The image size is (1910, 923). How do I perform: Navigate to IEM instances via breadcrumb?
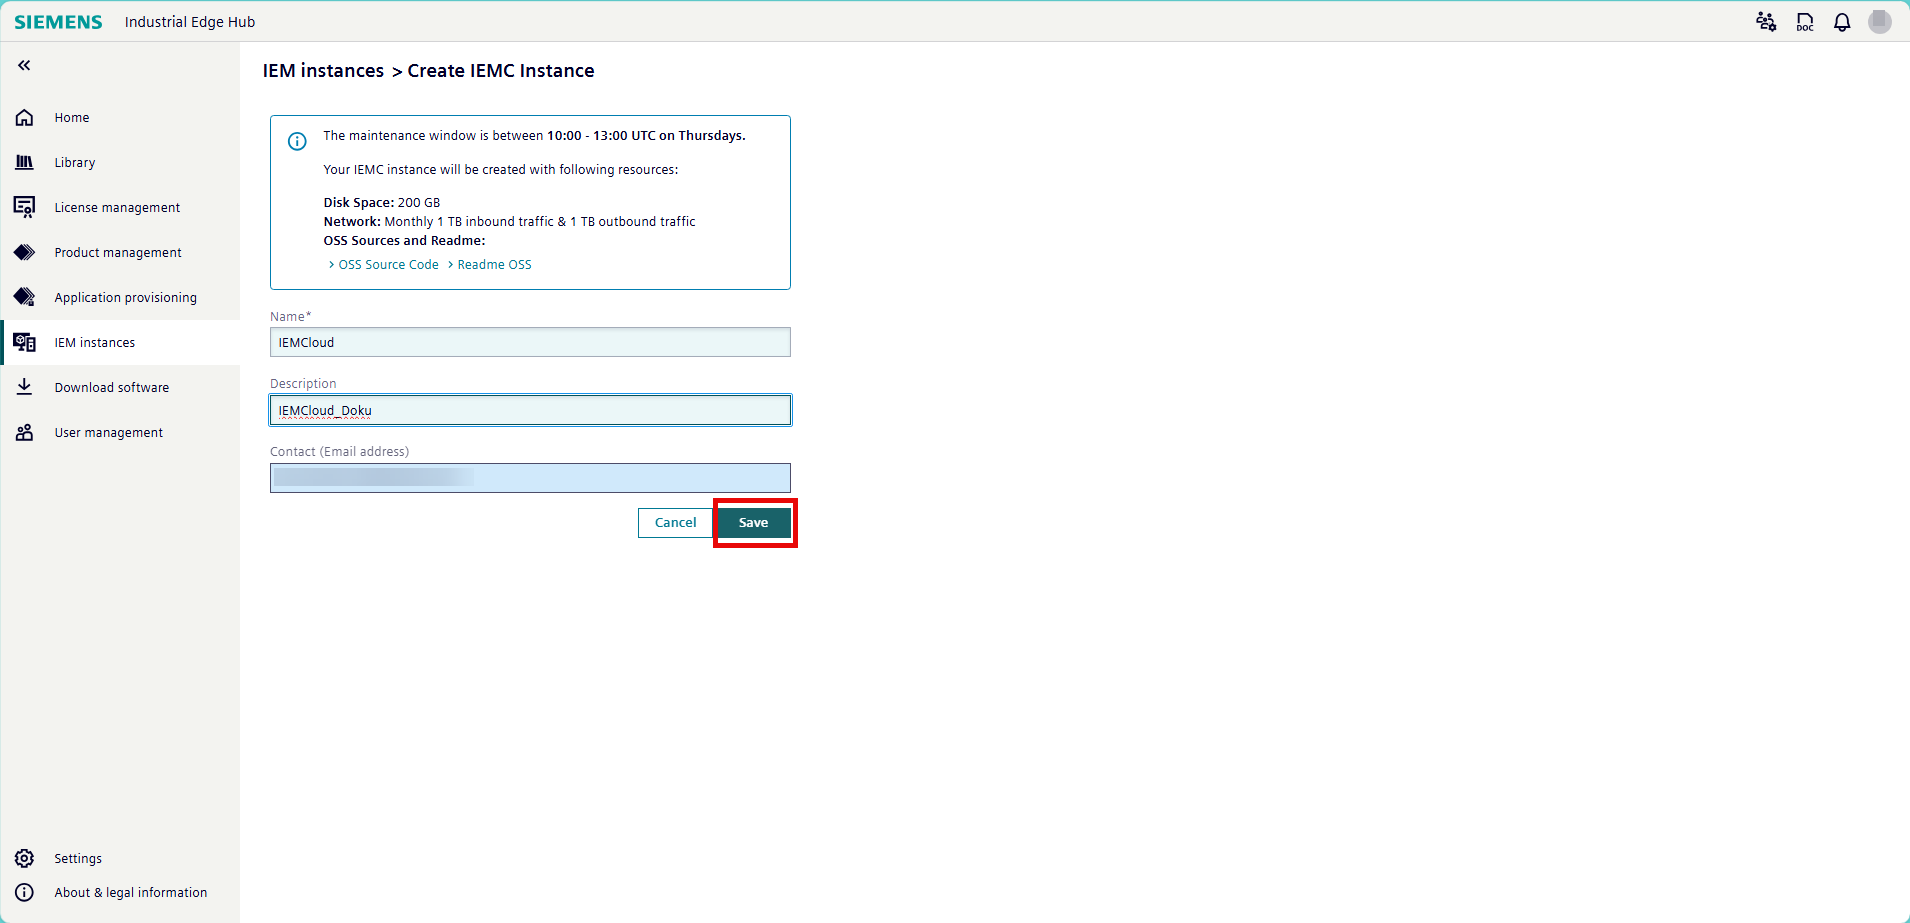click(322, 70)
